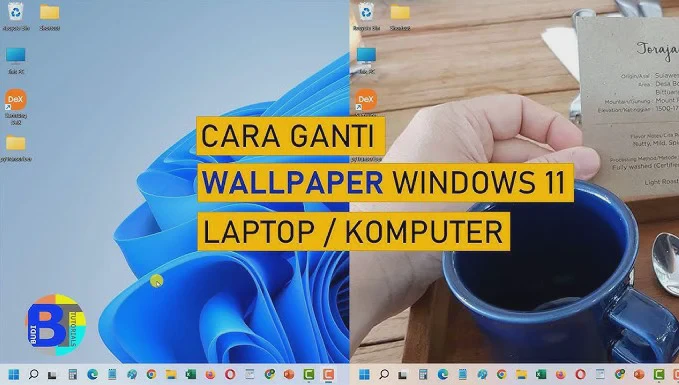
Task: Open Recycle Bin on the blue wallpaper desktop
Action: pos(16,16)
